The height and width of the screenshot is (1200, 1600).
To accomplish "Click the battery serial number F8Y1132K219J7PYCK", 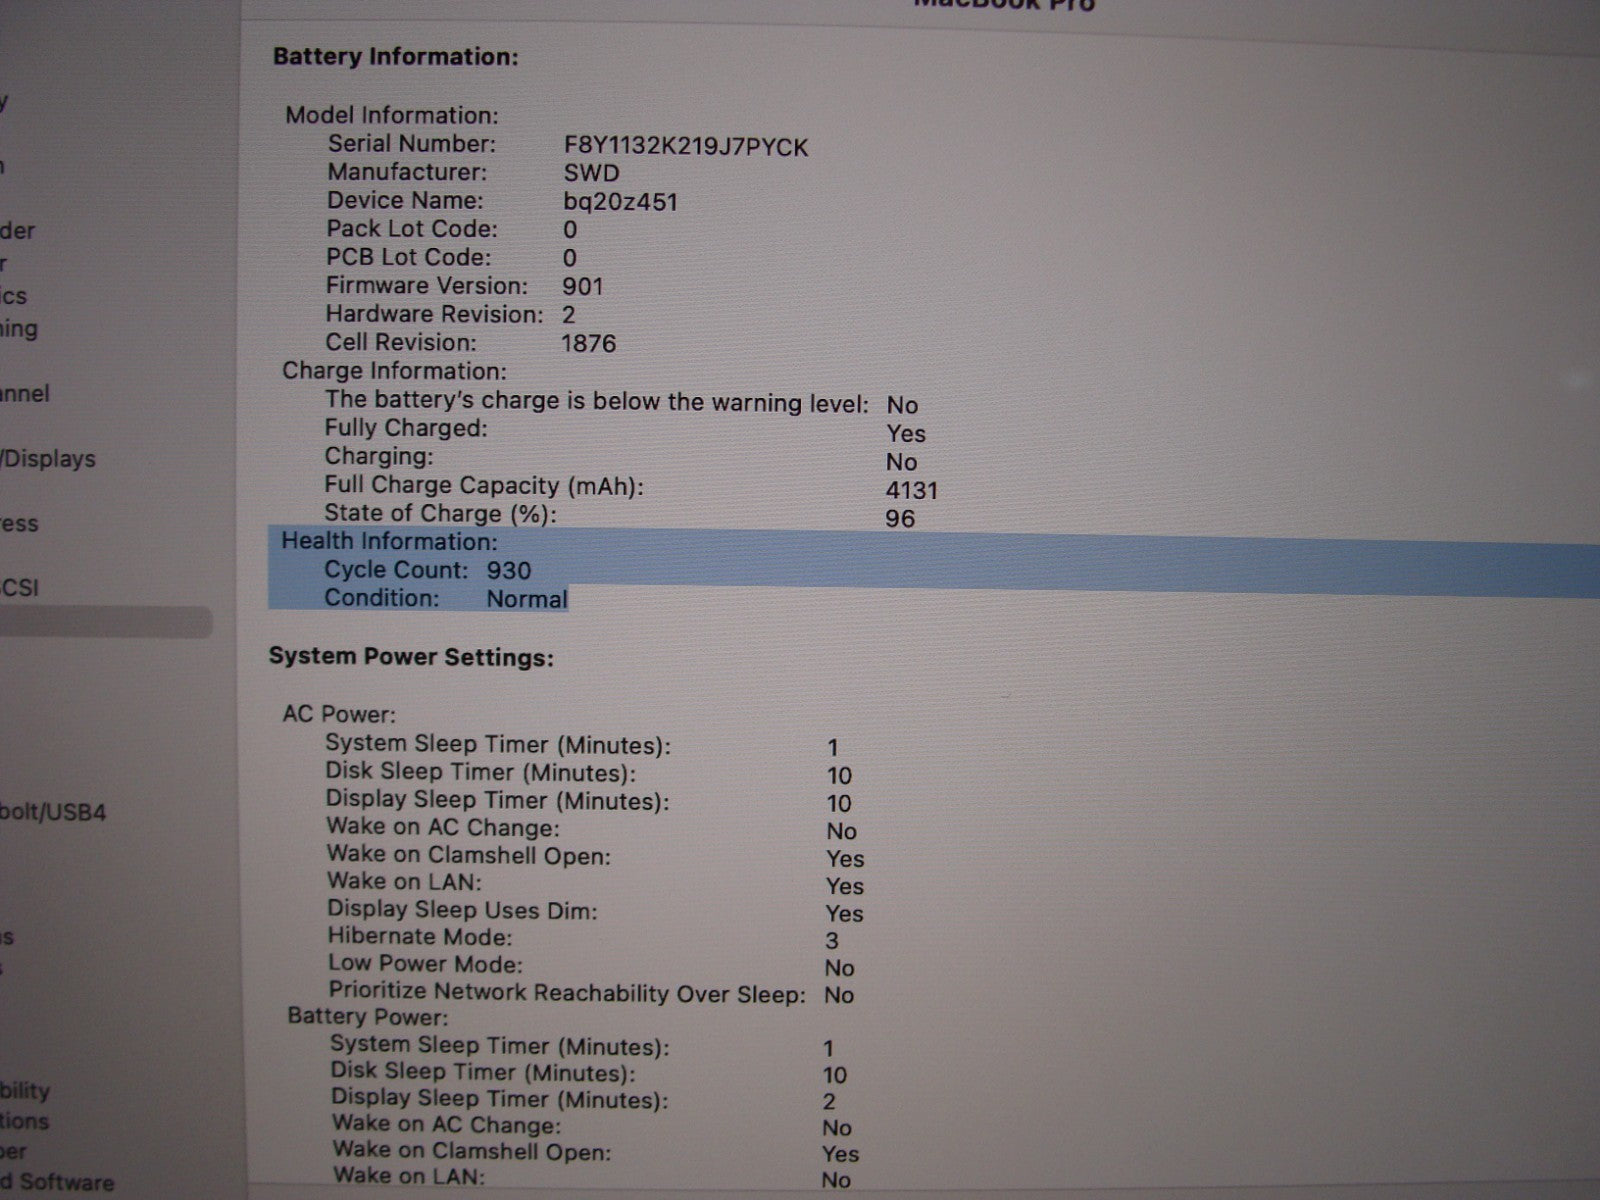I will tap(685, 147).
